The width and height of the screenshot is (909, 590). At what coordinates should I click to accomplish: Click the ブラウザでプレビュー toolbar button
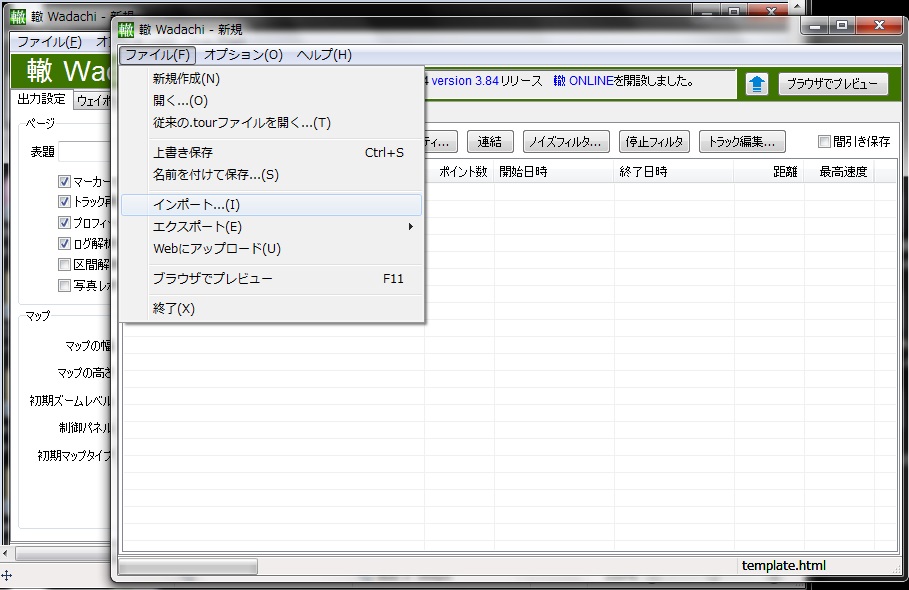pos(832,84)
